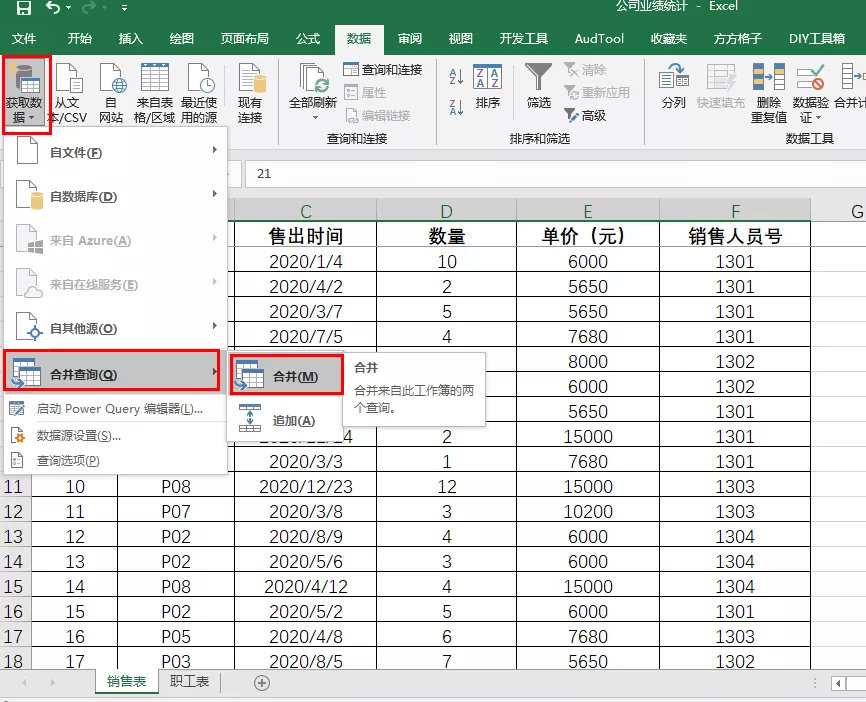866x702 pixels.
Task: Switch to the 开发工具 ribbon tab
Action: (x=524, y=39)
